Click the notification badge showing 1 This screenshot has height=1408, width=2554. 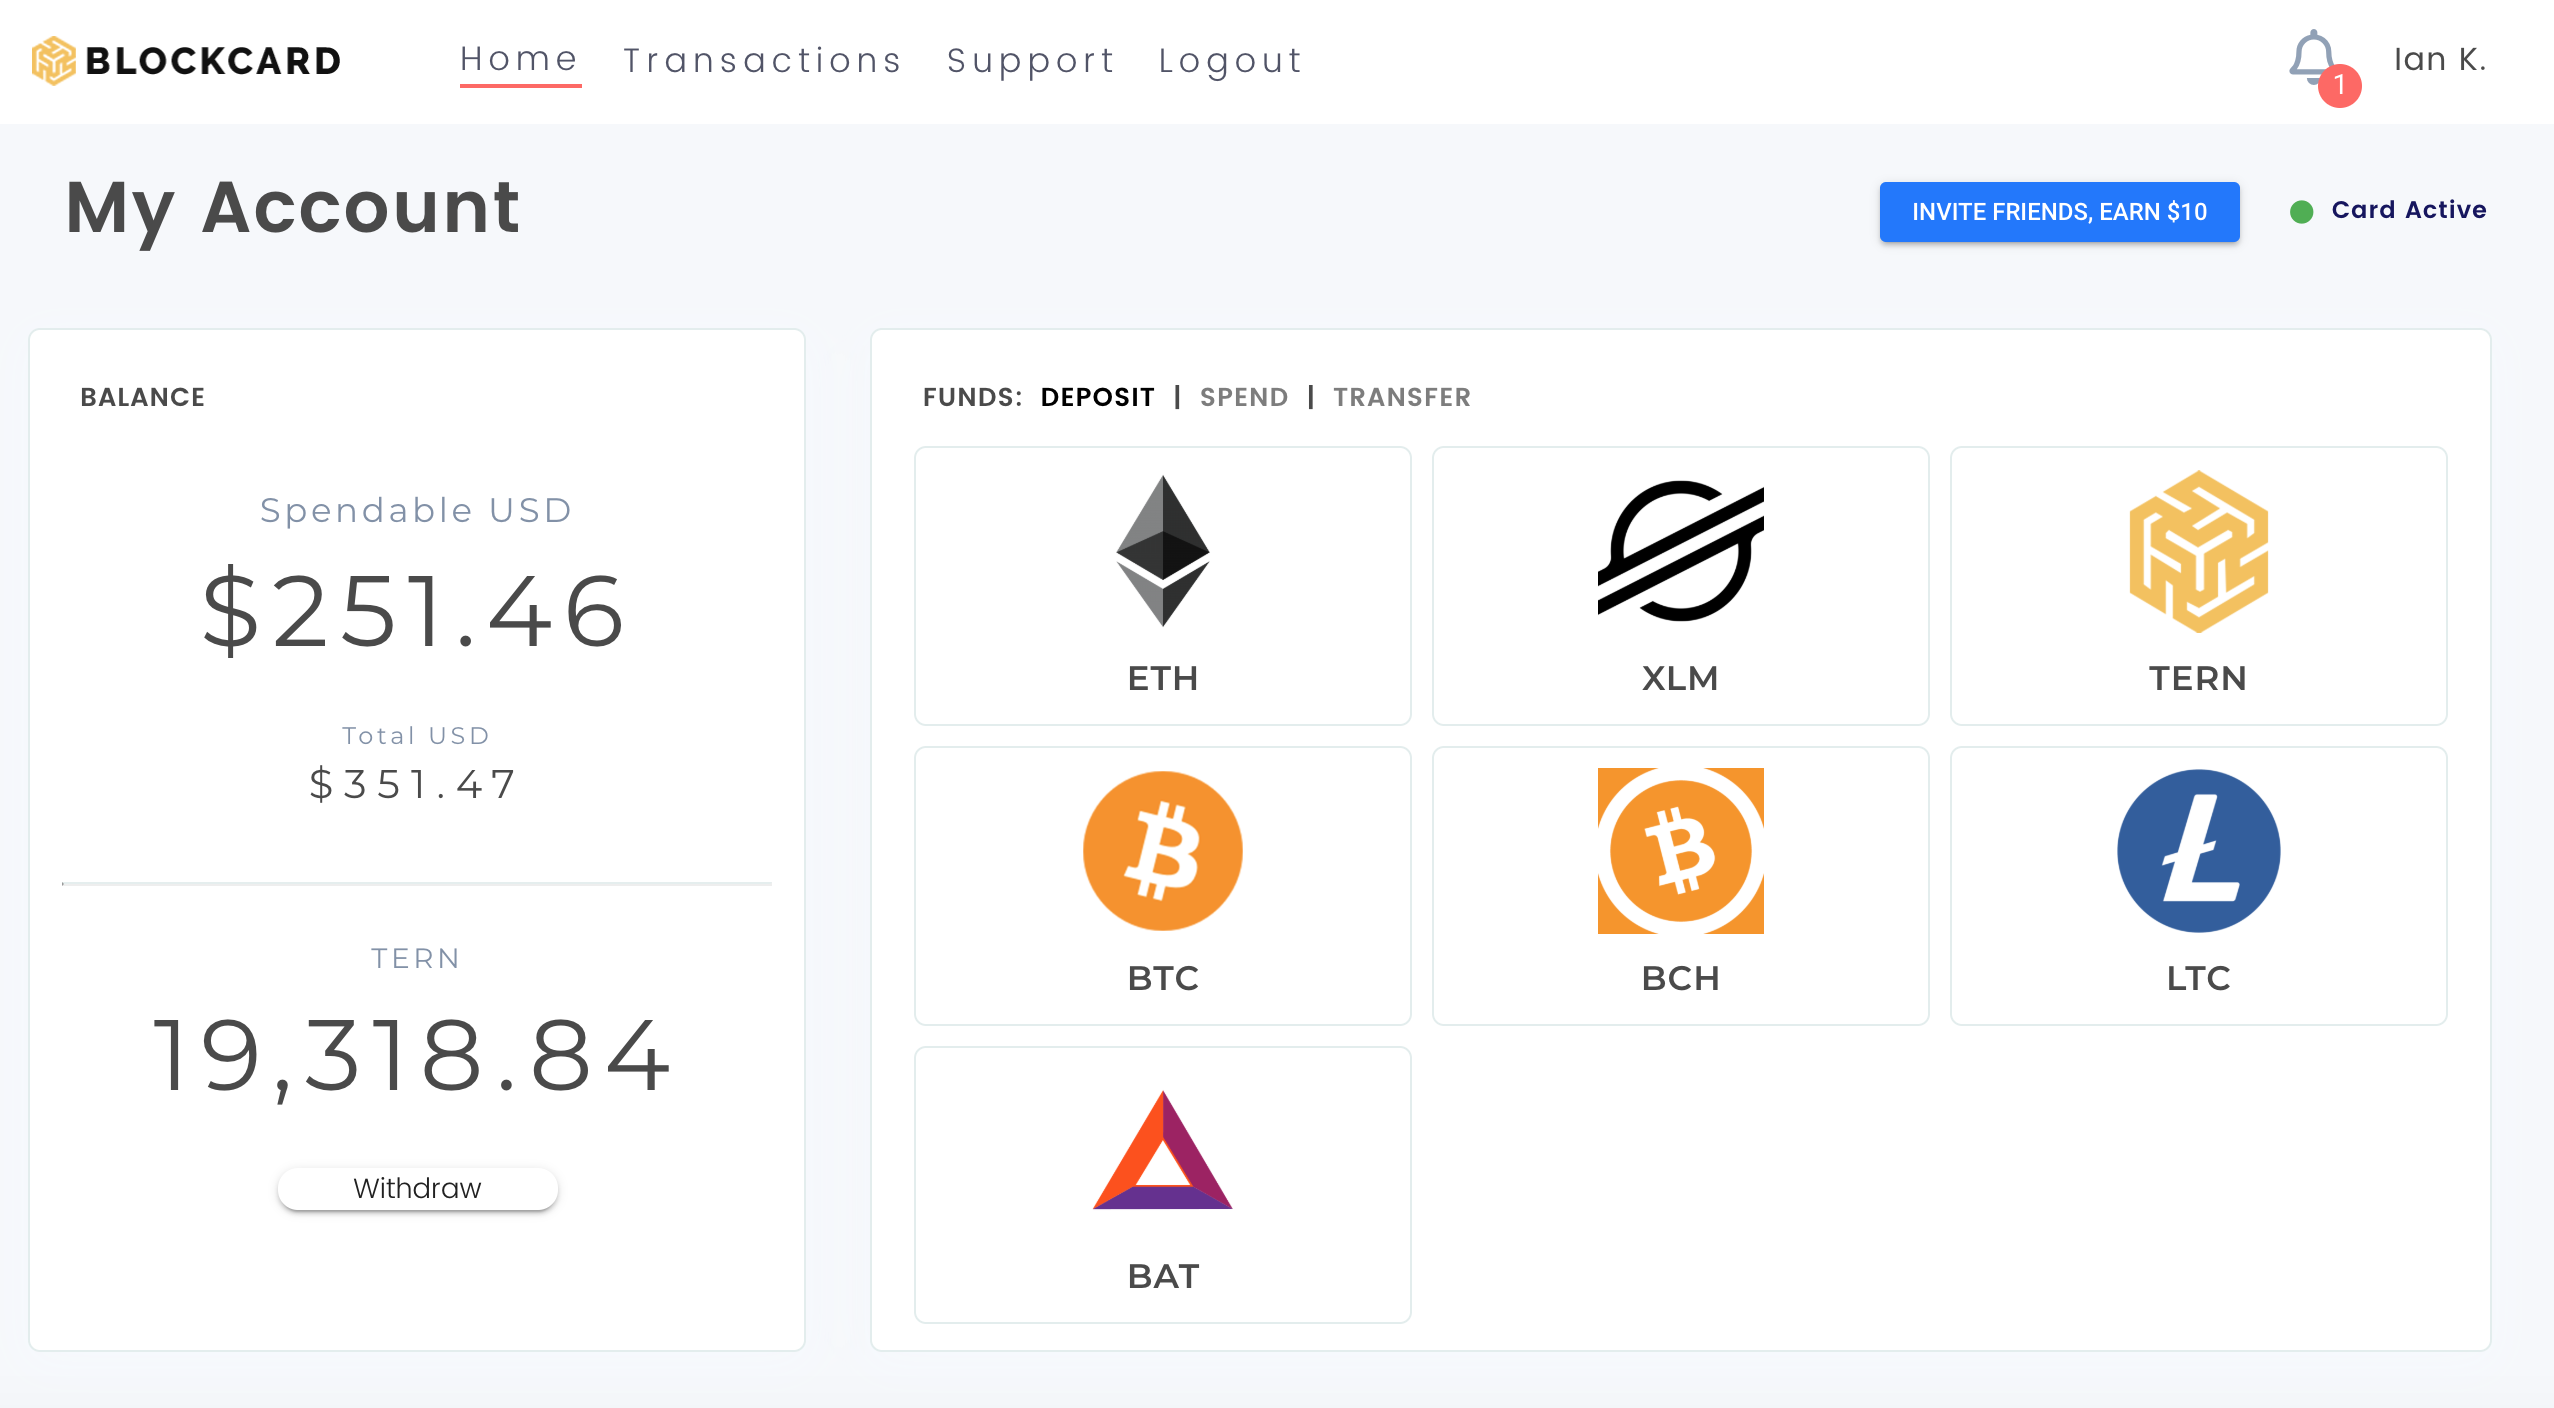pos(2337,88)
